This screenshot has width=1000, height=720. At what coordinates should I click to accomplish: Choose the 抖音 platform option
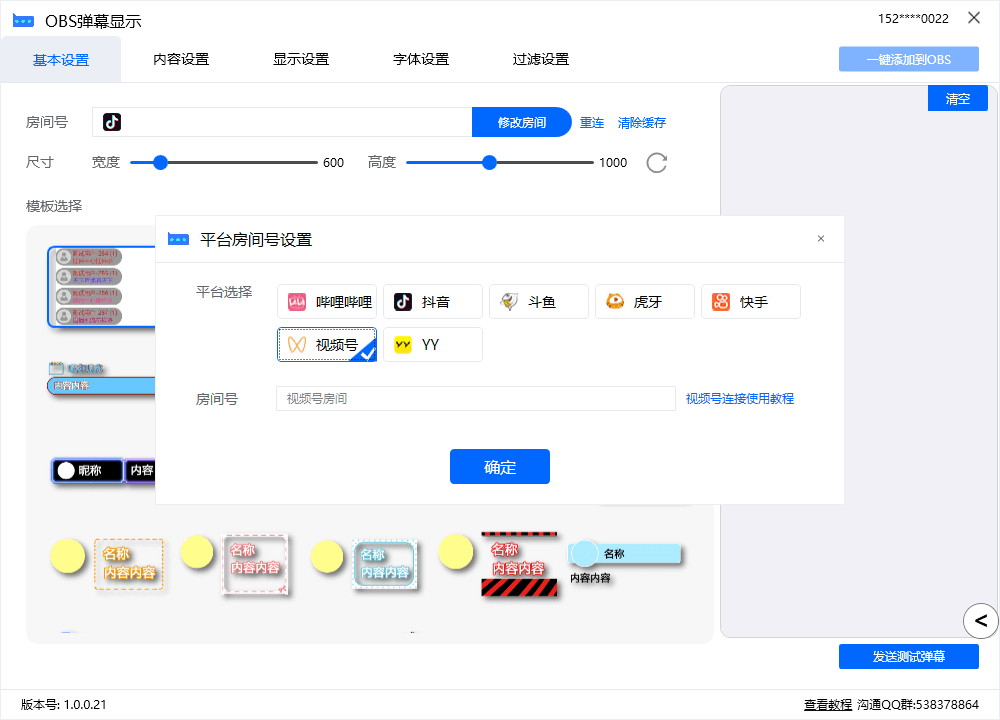point(432,302)
